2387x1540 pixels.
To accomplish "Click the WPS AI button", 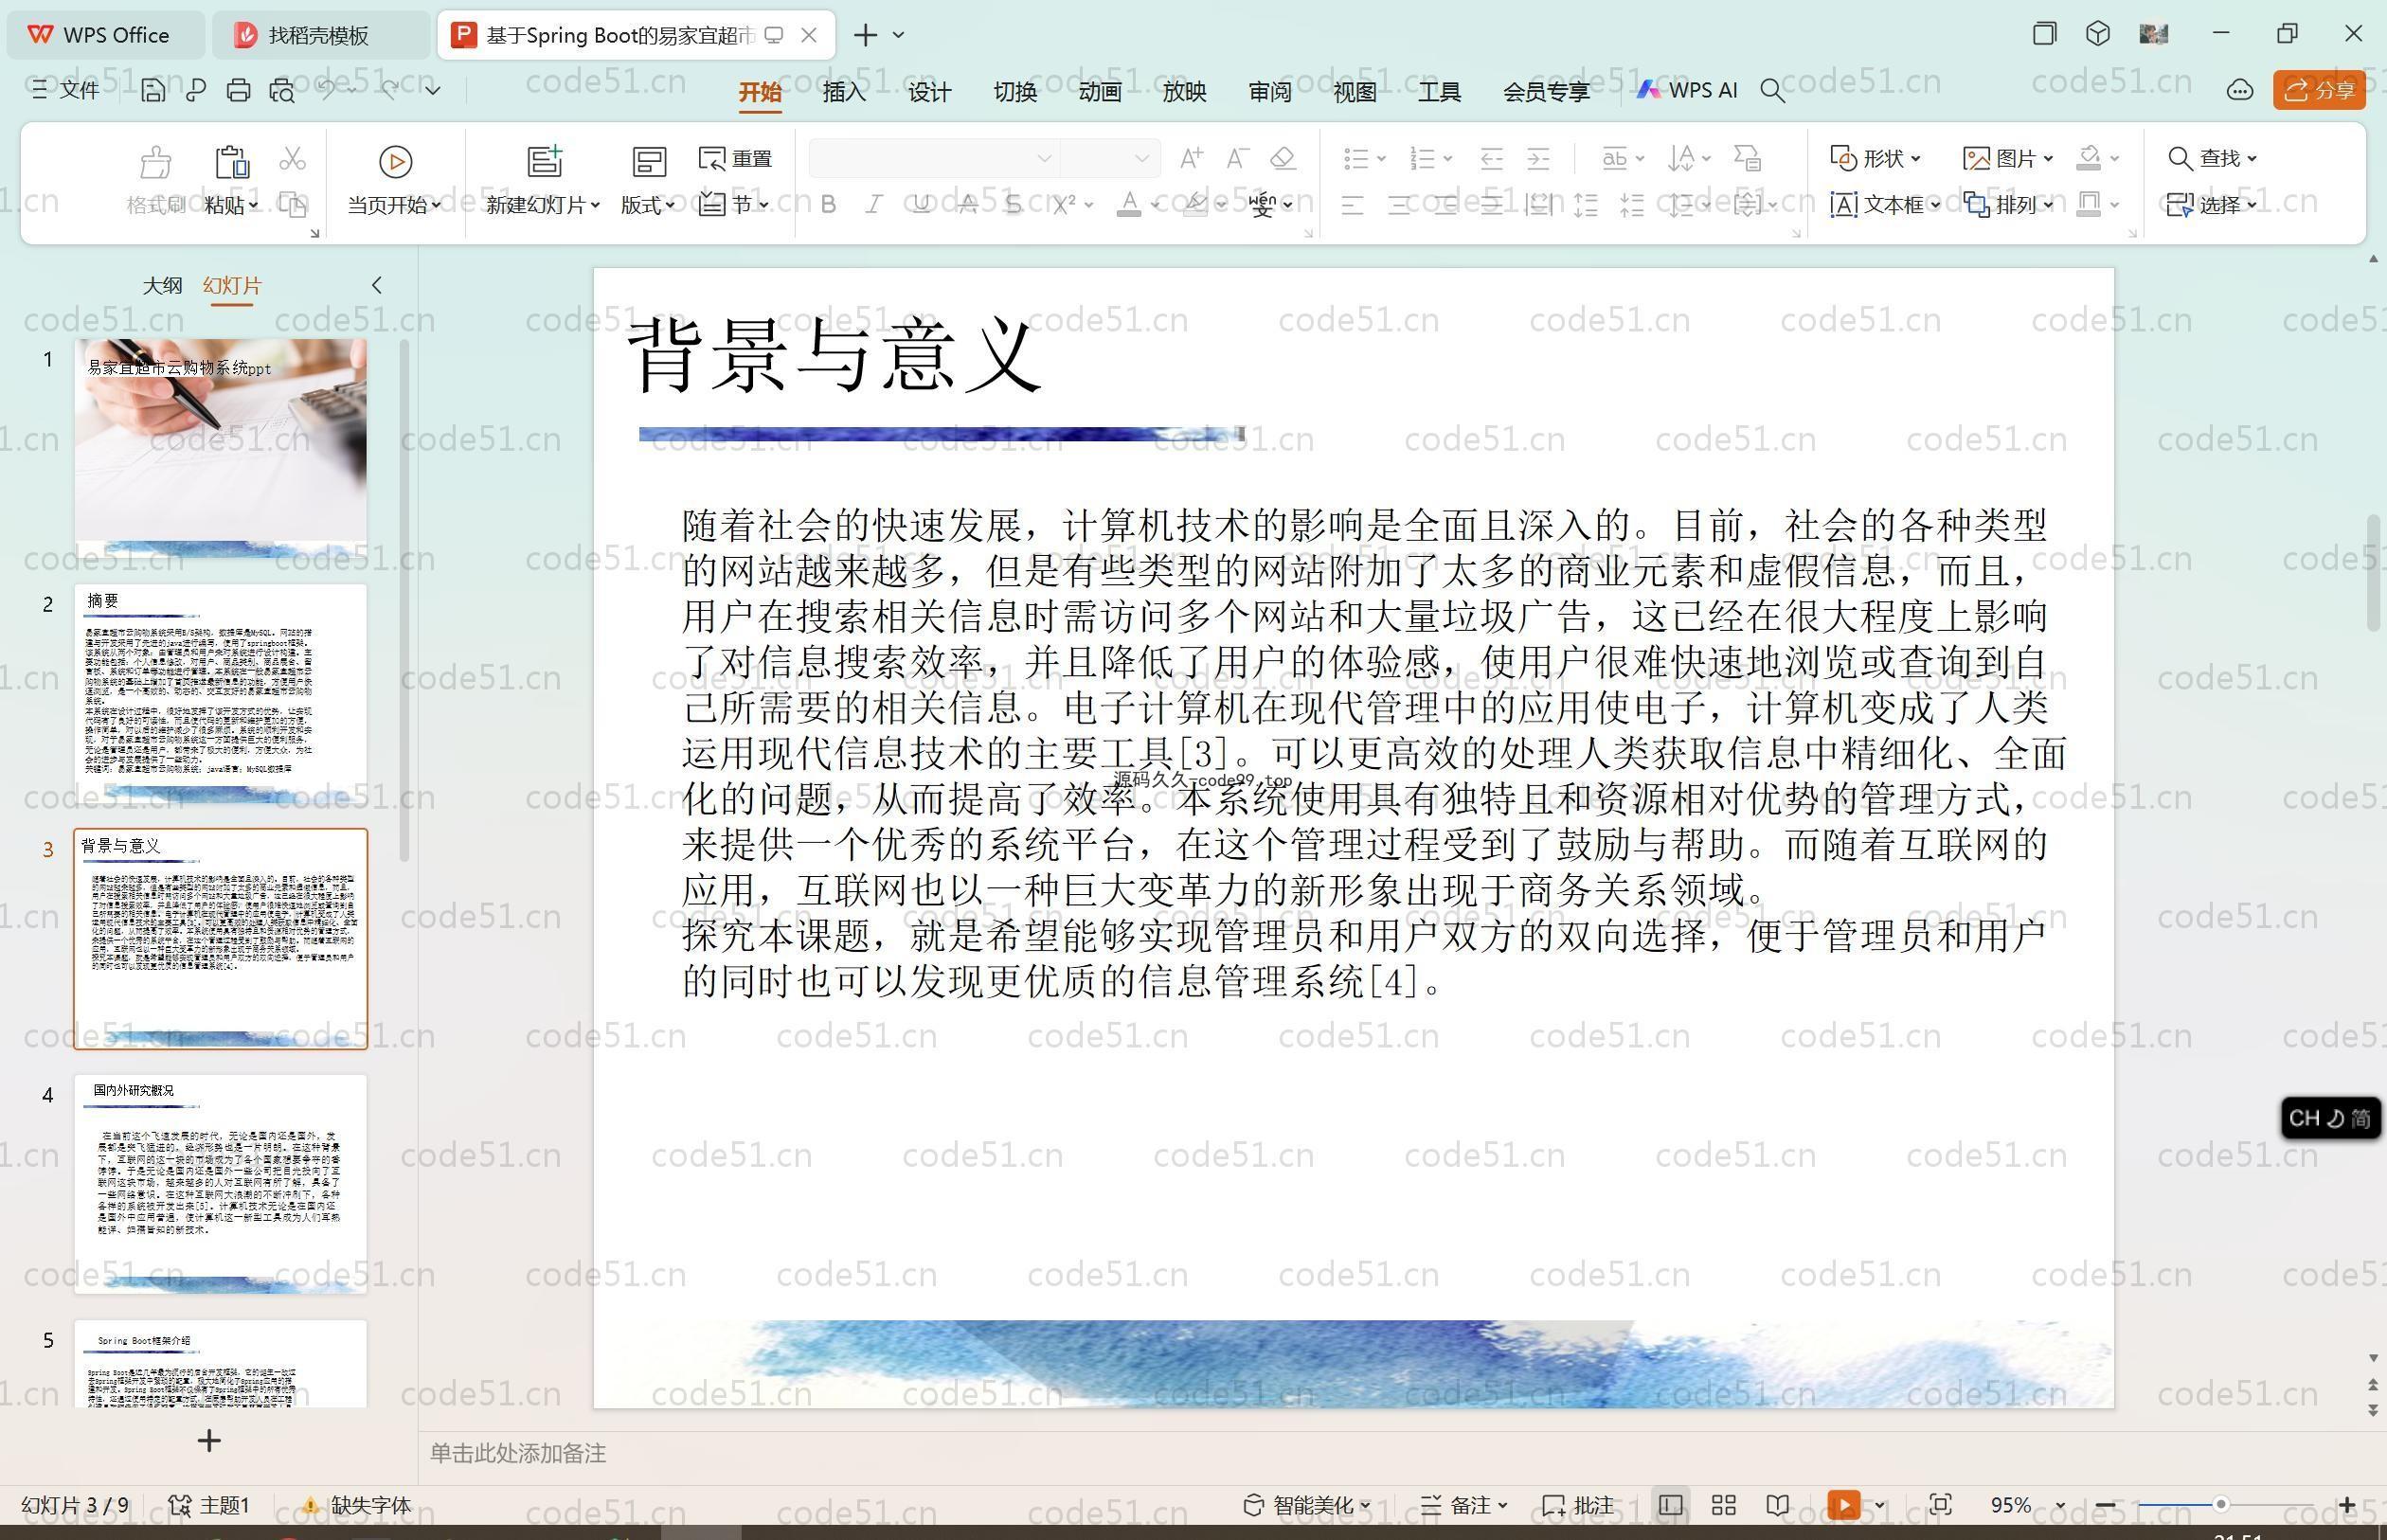I will [1687, 90].
